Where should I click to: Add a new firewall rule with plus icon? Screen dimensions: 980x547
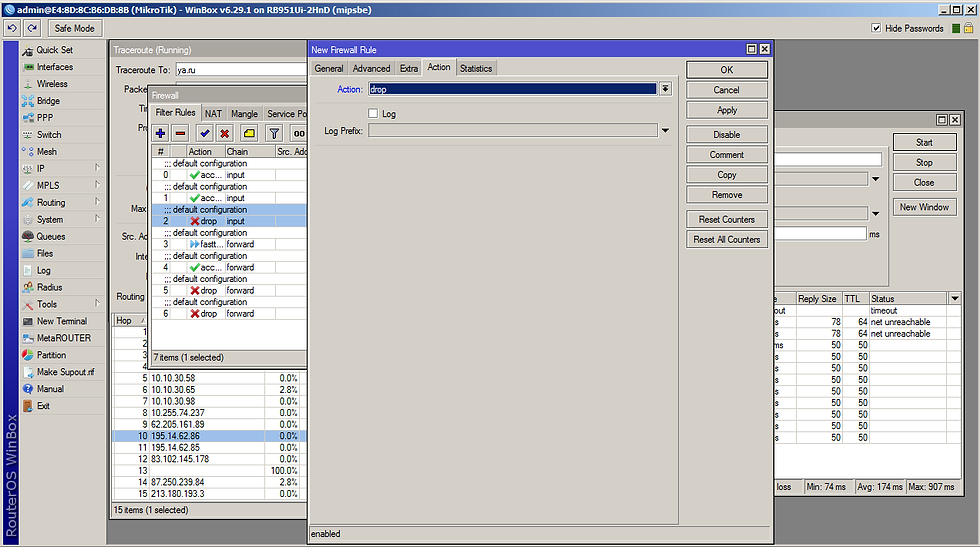tap(161, 133)
